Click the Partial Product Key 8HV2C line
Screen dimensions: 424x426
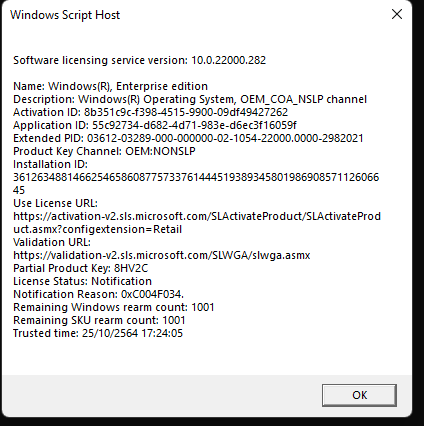80,268
